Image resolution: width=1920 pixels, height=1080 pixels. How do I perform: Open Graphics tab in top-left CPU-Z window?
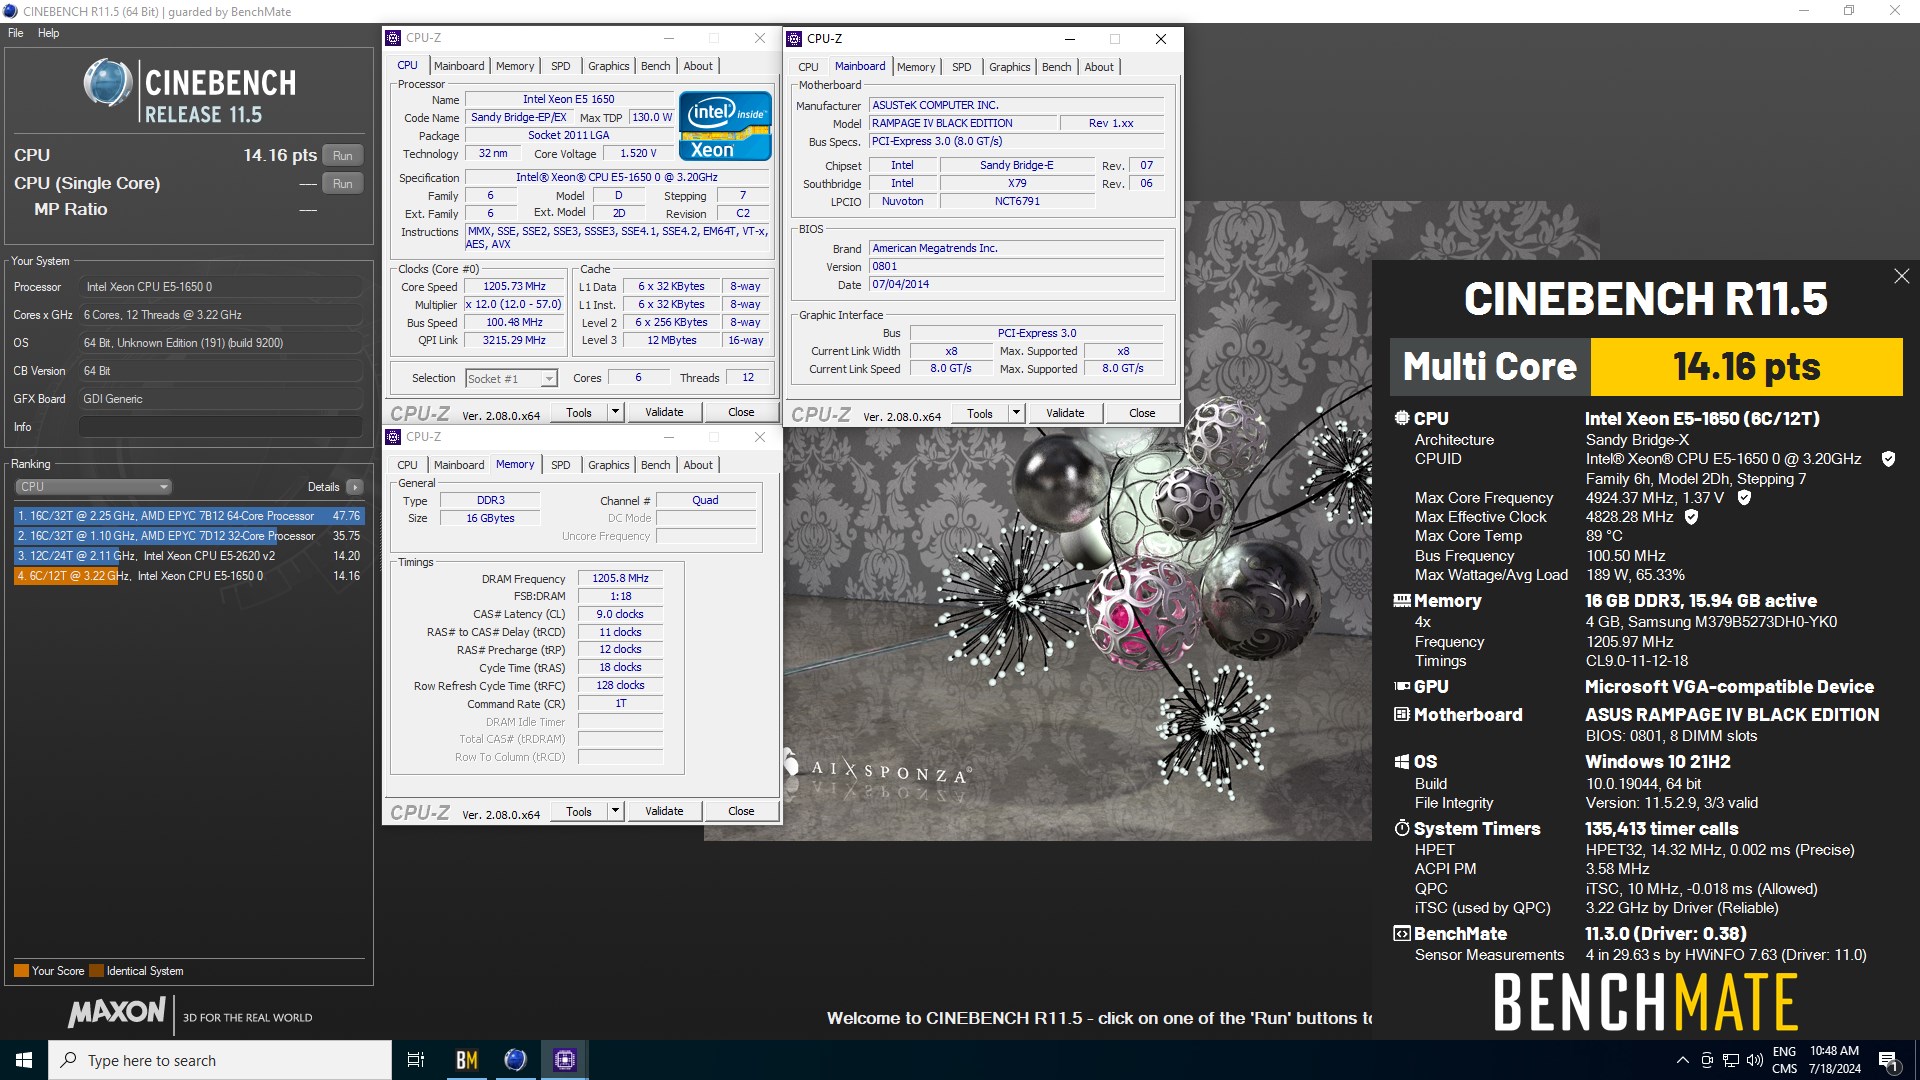tap(608, 66)
